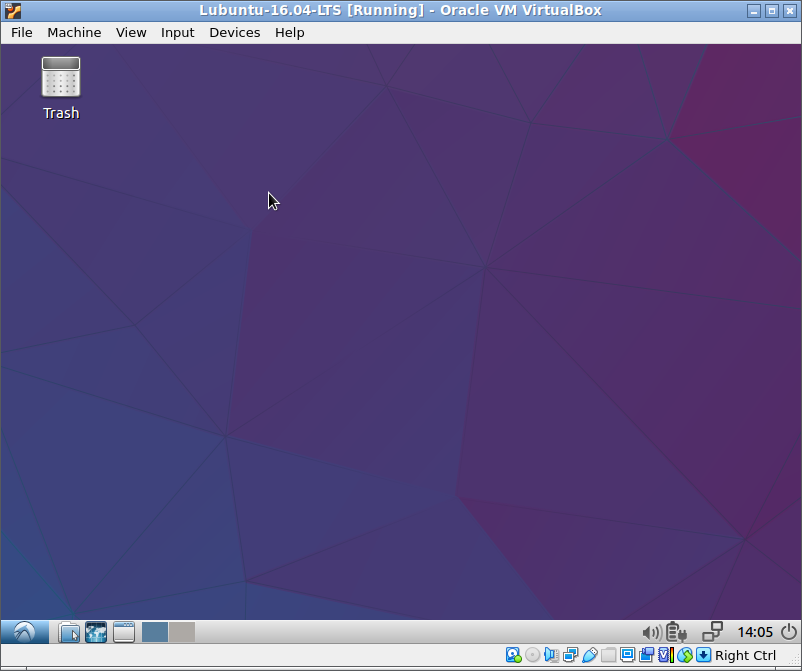Image resolution: width=802 pixels, height=671 pixels.
Task: Click the CPU virtualization V indicator
Action: 665,655
